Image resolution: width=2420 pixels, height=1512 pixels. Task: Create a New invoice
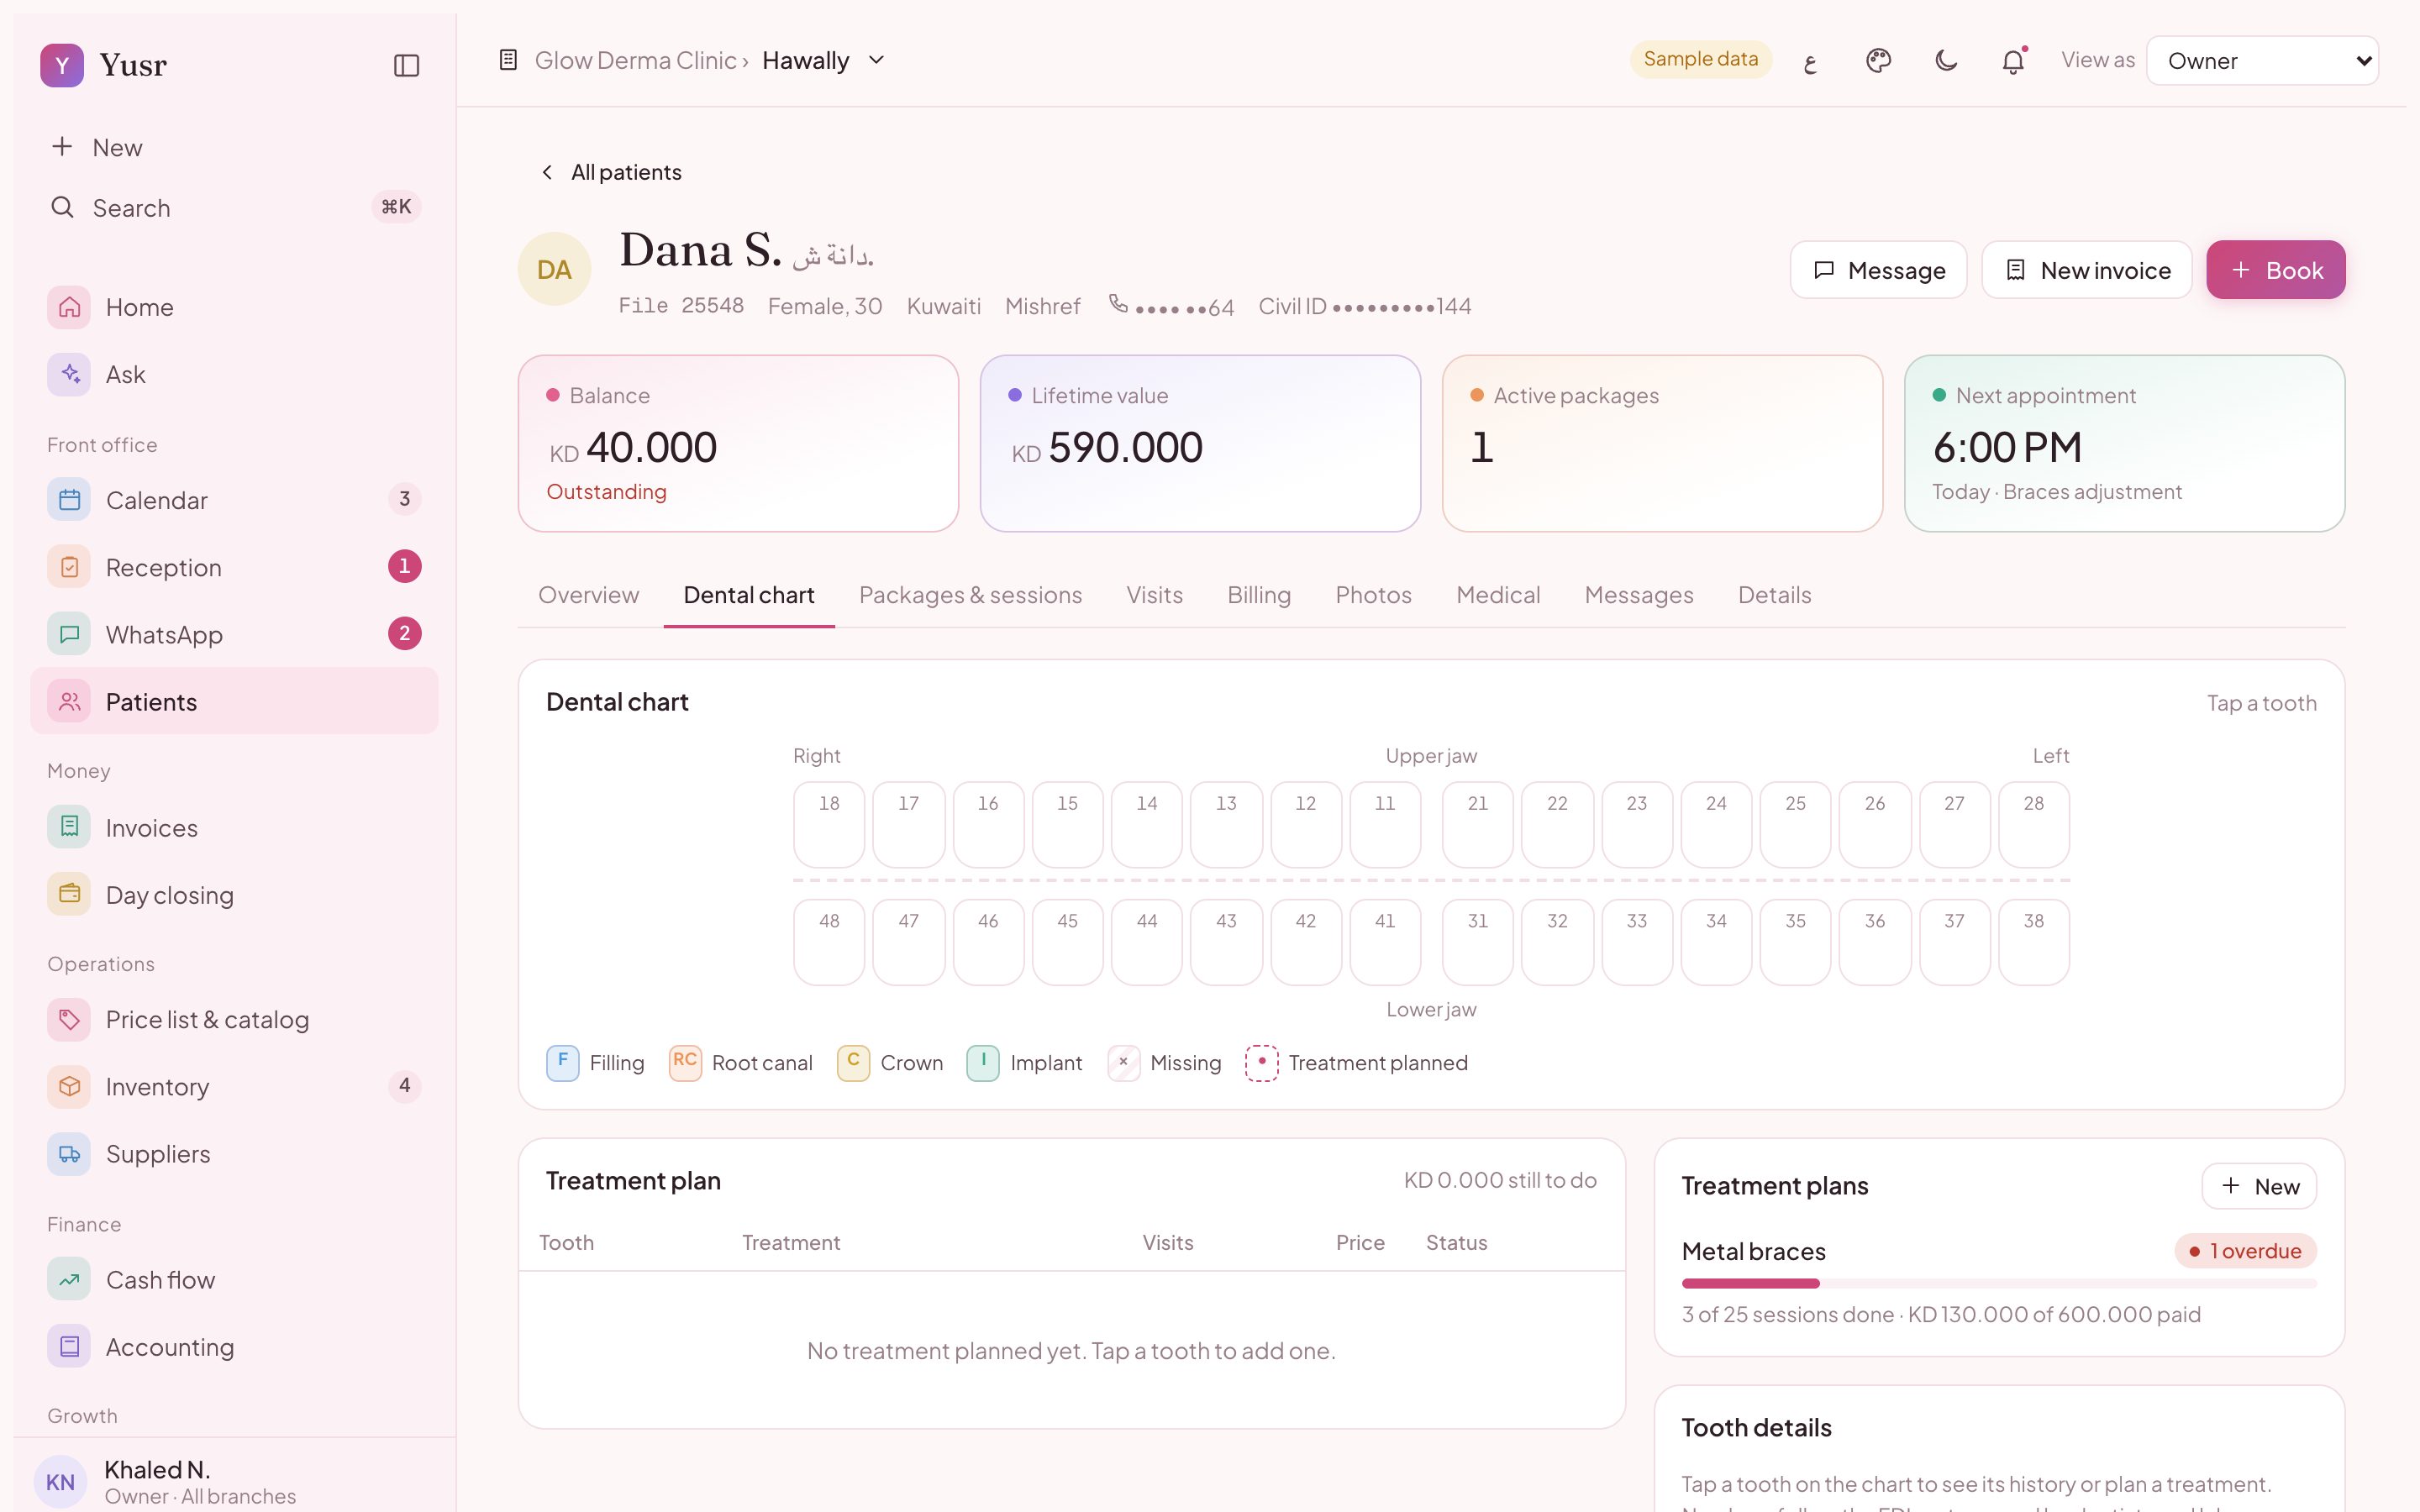click(x=2087, y=270)
